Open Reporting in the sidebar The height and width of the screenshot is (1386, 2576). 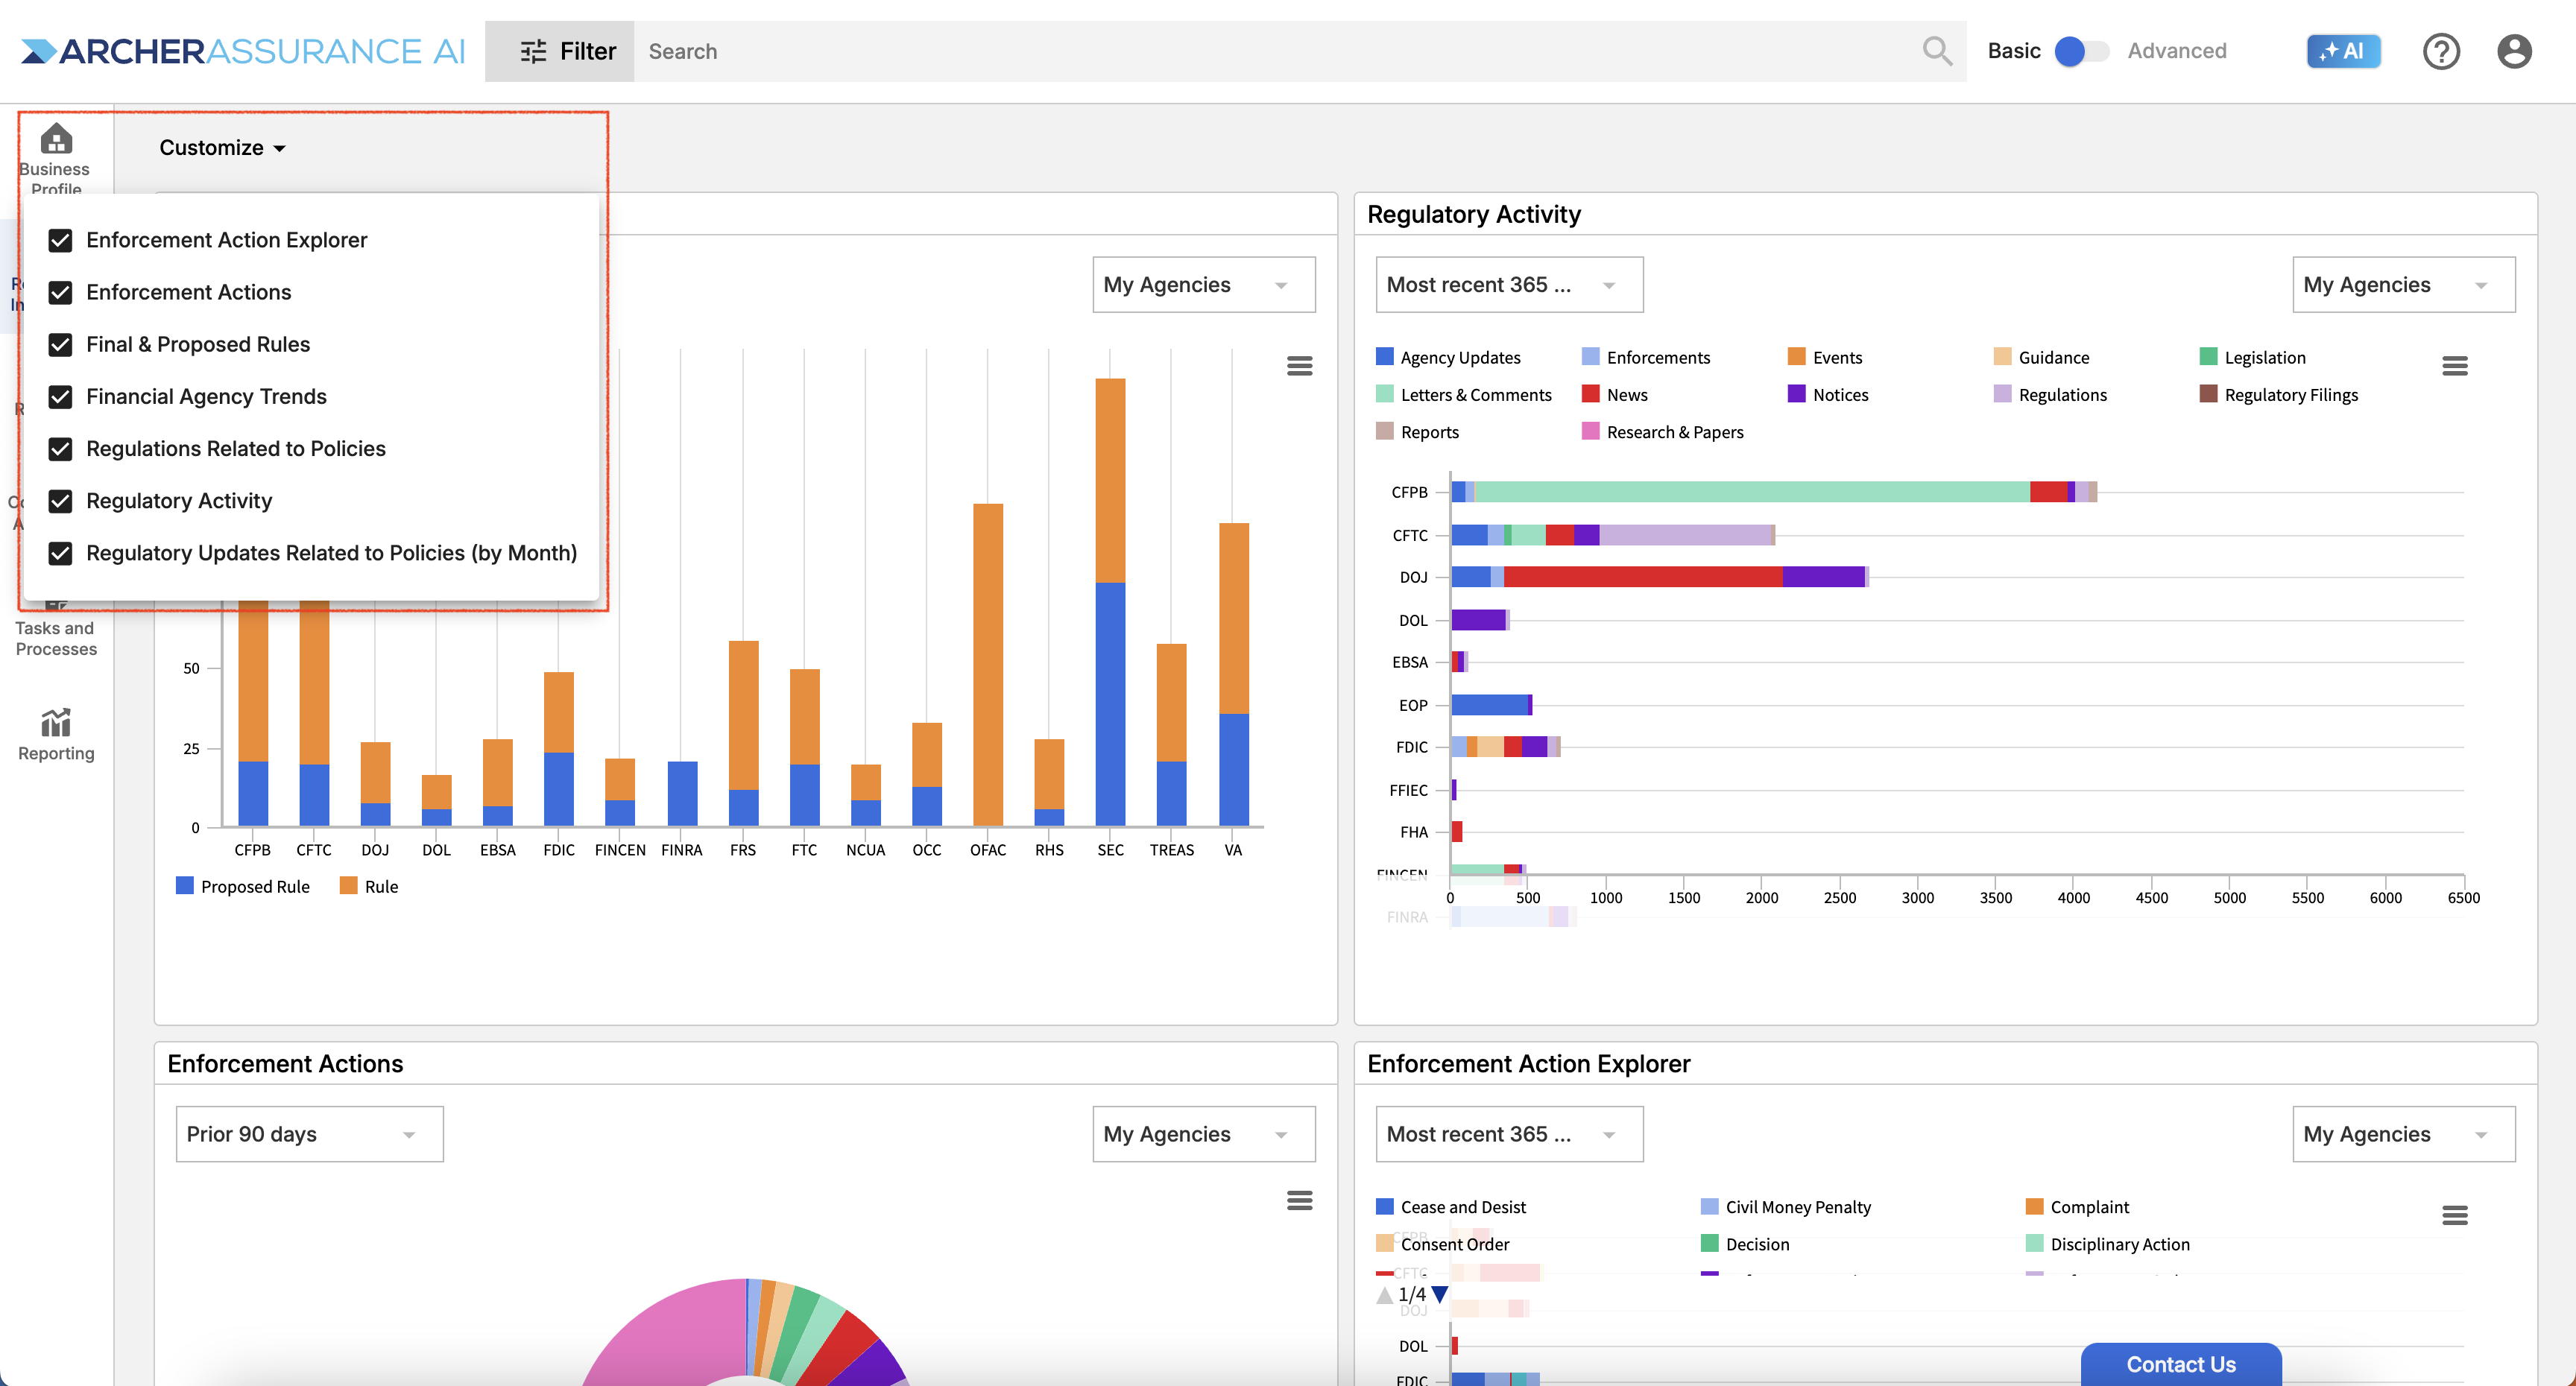click(56, 735)
